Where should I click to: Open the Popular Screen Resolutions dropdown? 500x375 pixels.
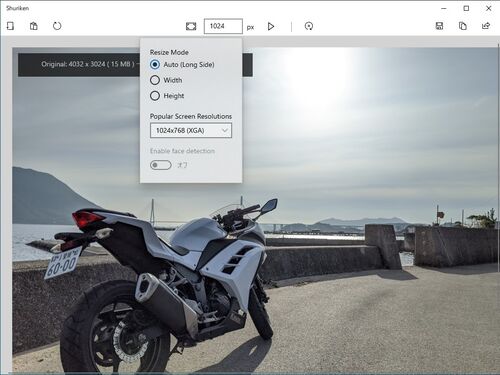click(x=191, y=130)
